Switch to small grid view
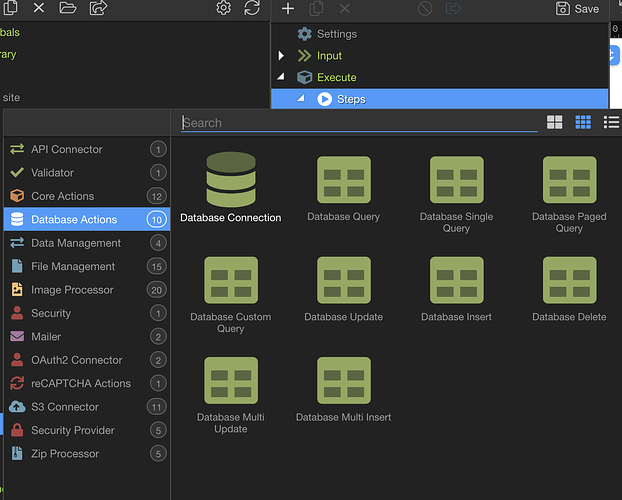Screen dimensions: 622x500 point(583,122)
